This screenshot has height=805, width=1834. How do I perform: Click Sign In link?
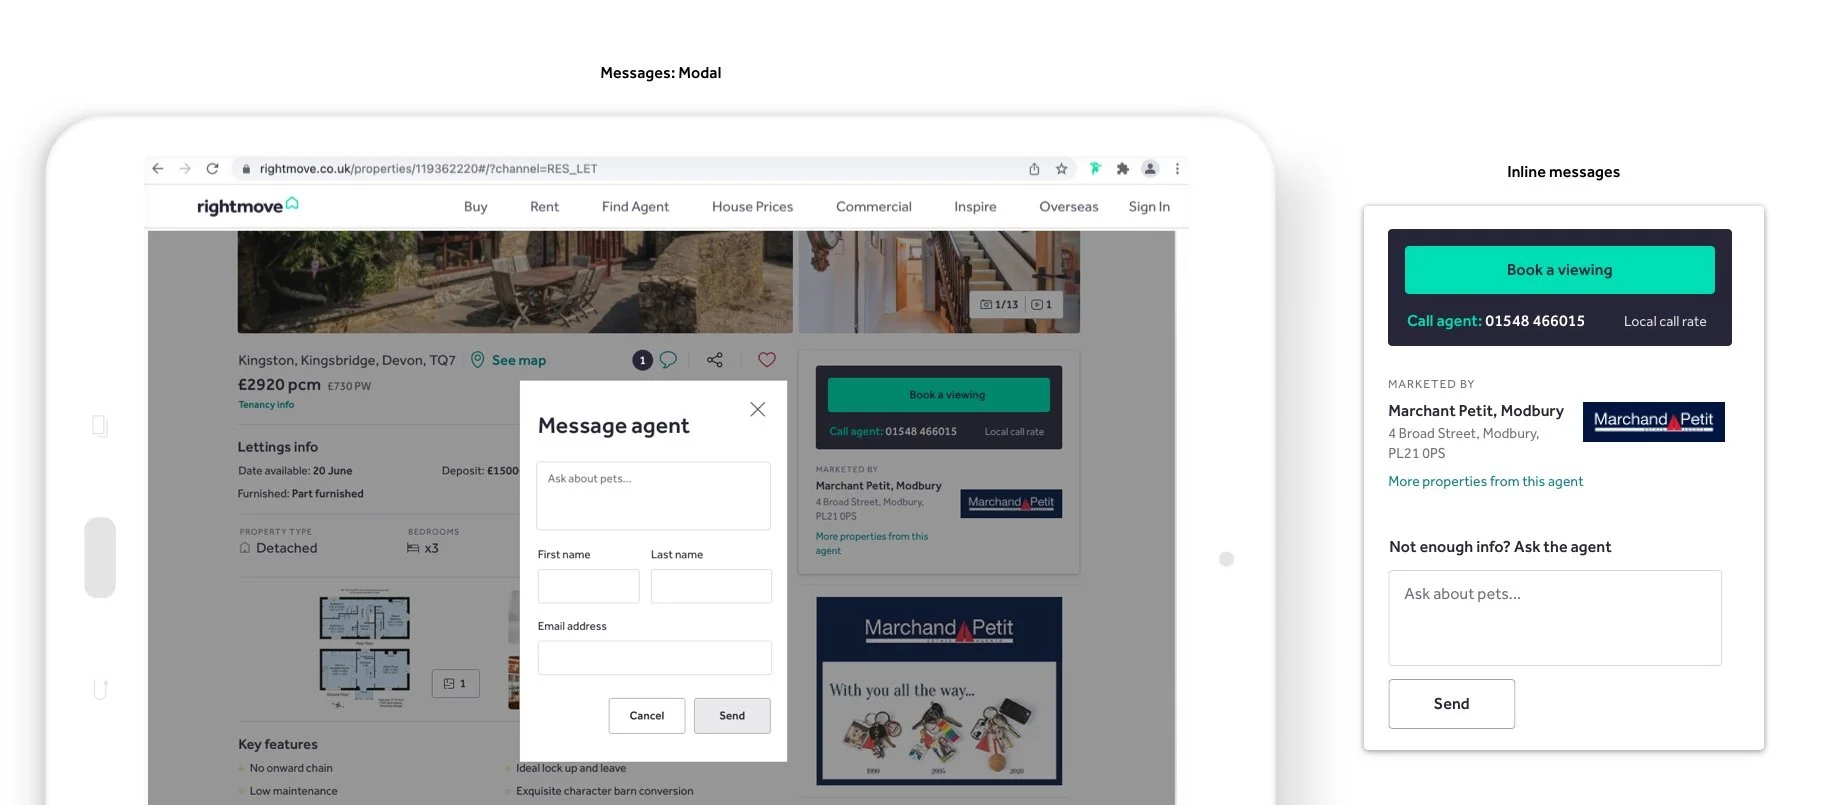(x=1149, y=207)
